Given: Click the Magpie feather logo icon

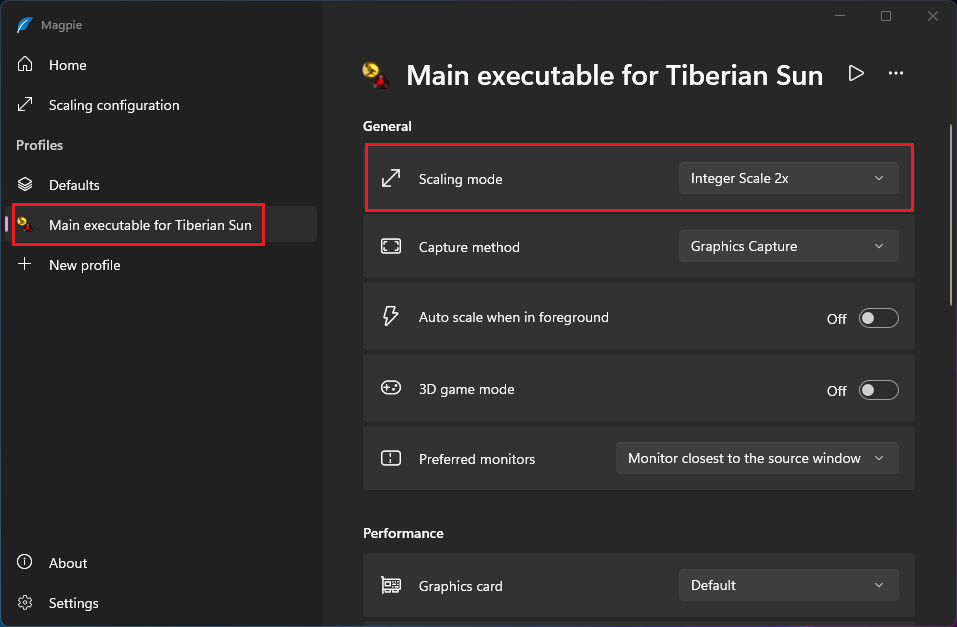Looking at the screenshot, I should [x=24, y=25].
